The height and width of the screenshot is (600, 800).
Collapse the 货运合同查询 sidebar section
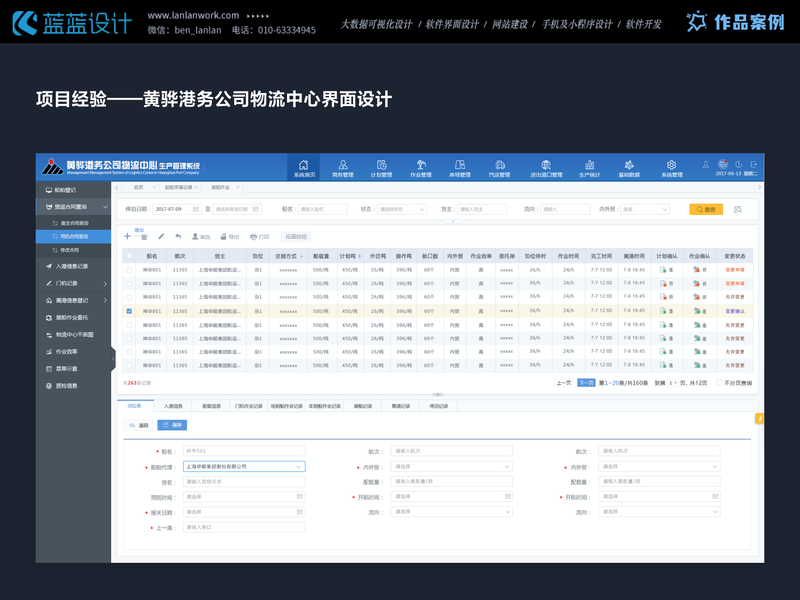tap(105, 207)
